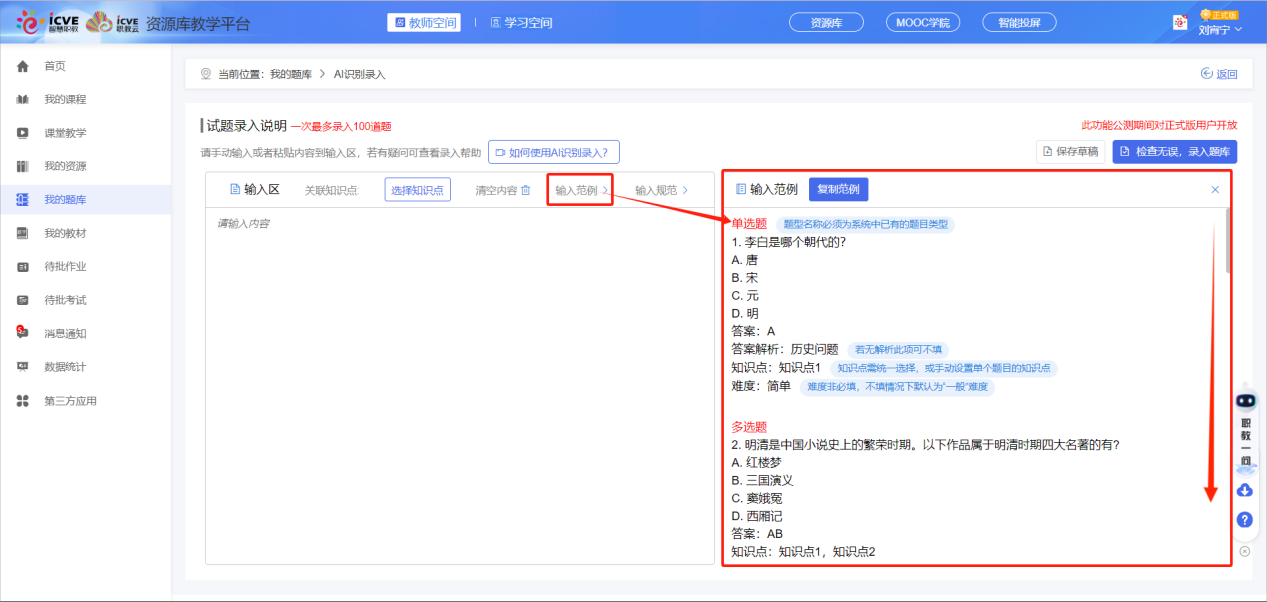Click the 课堂教学 play icon
Viewport: 1267px width, 602px height.
tap(22, 133)
